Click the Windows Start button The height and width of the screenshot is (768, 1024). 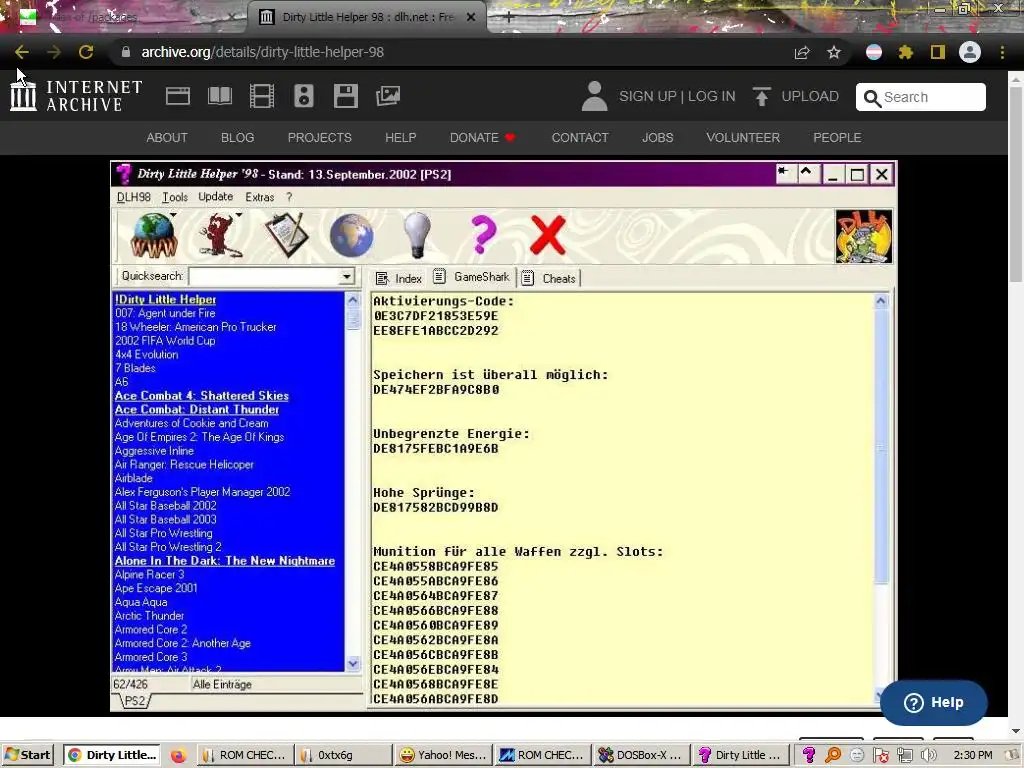tap(27, 755)
